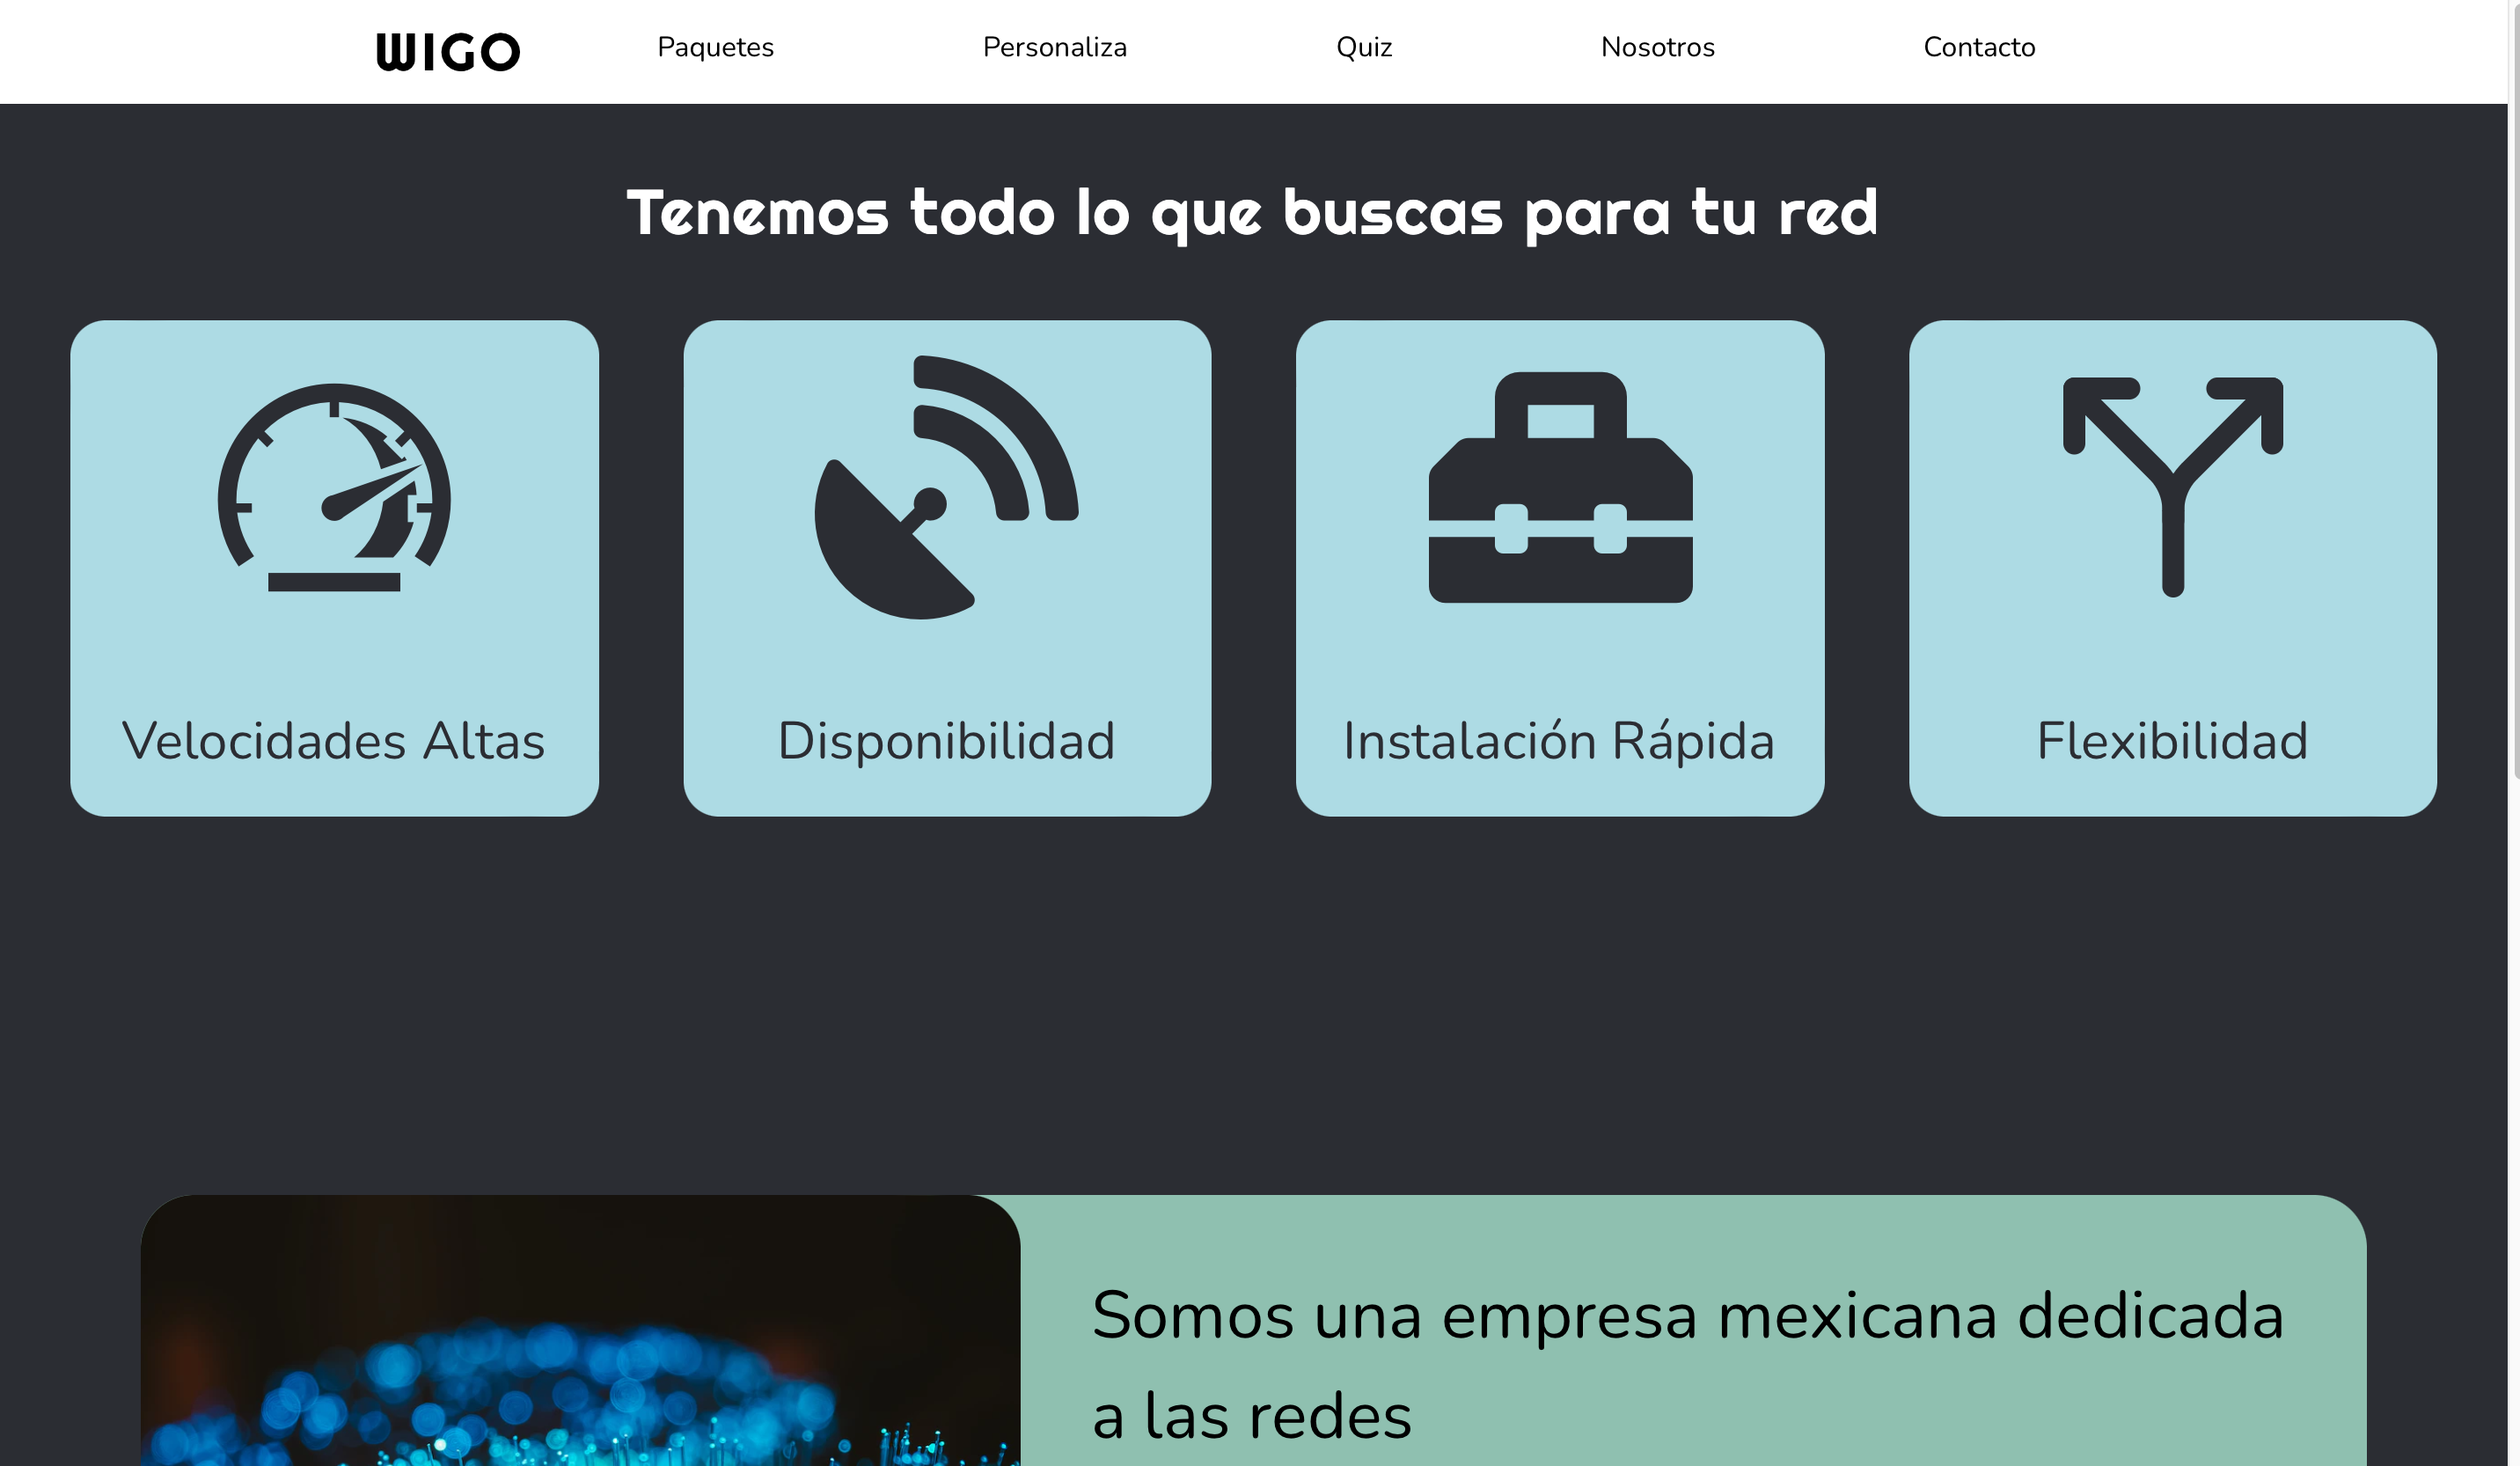Select the Instalación Rápida label

[x=1559, y=741]
